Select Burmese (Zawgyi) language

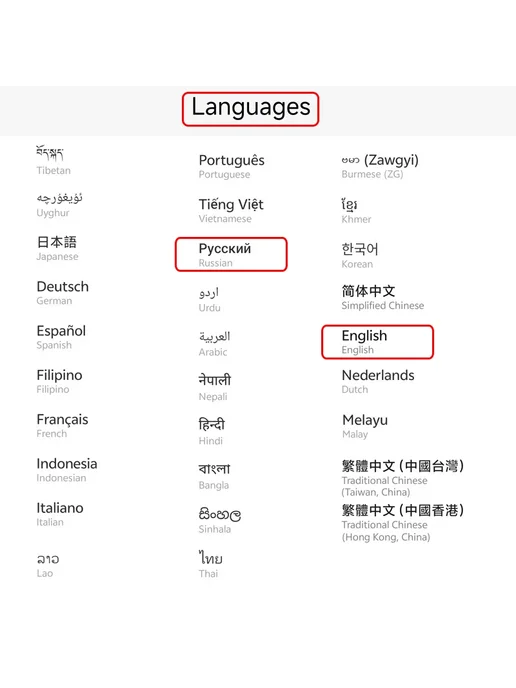point(380,166)
